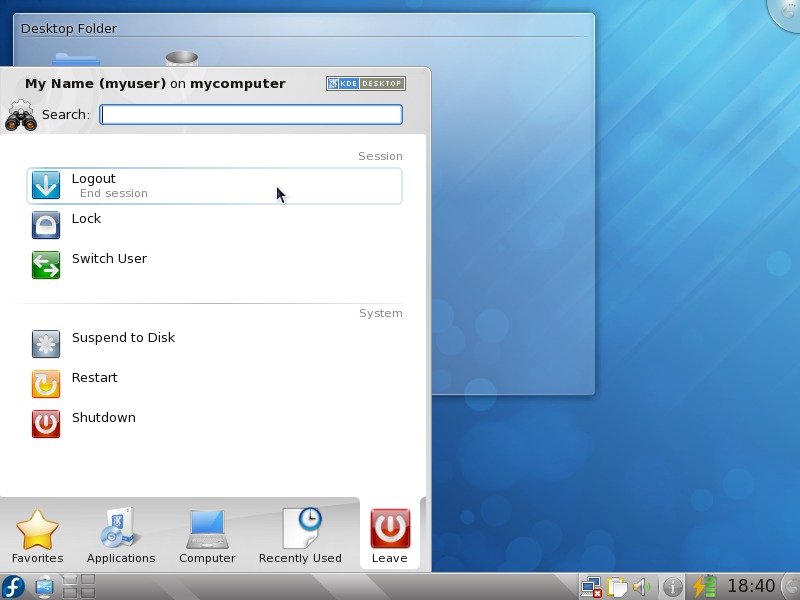The height and width of the screenshot is (600, 800).
Task: Select Suspend to Disk label
Action: (123, 337)
